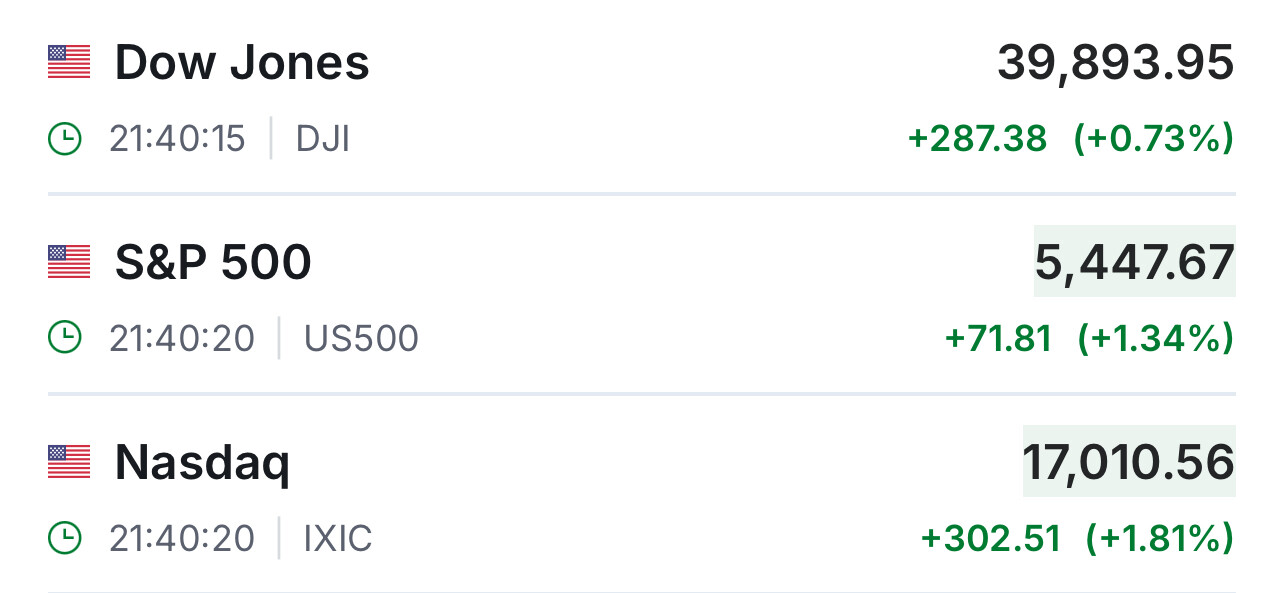
Task: Click the US flag beside Nasdaq
Action: tap(69, 461)
